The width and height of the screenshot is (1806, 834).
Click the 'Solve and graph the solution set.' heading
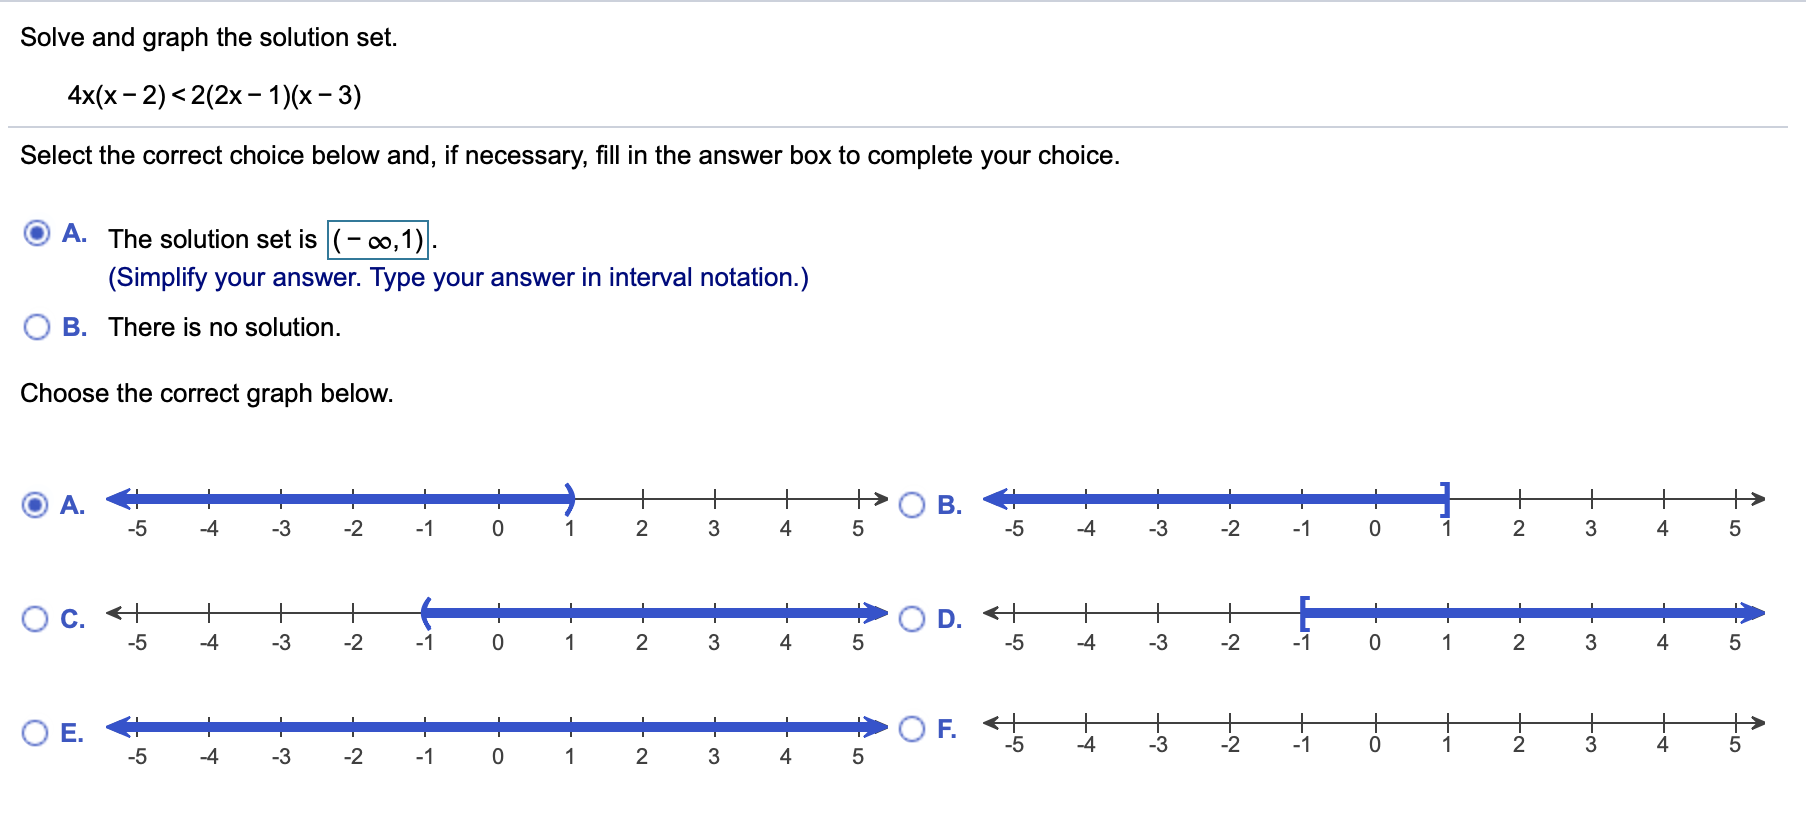tap(209, 38)
